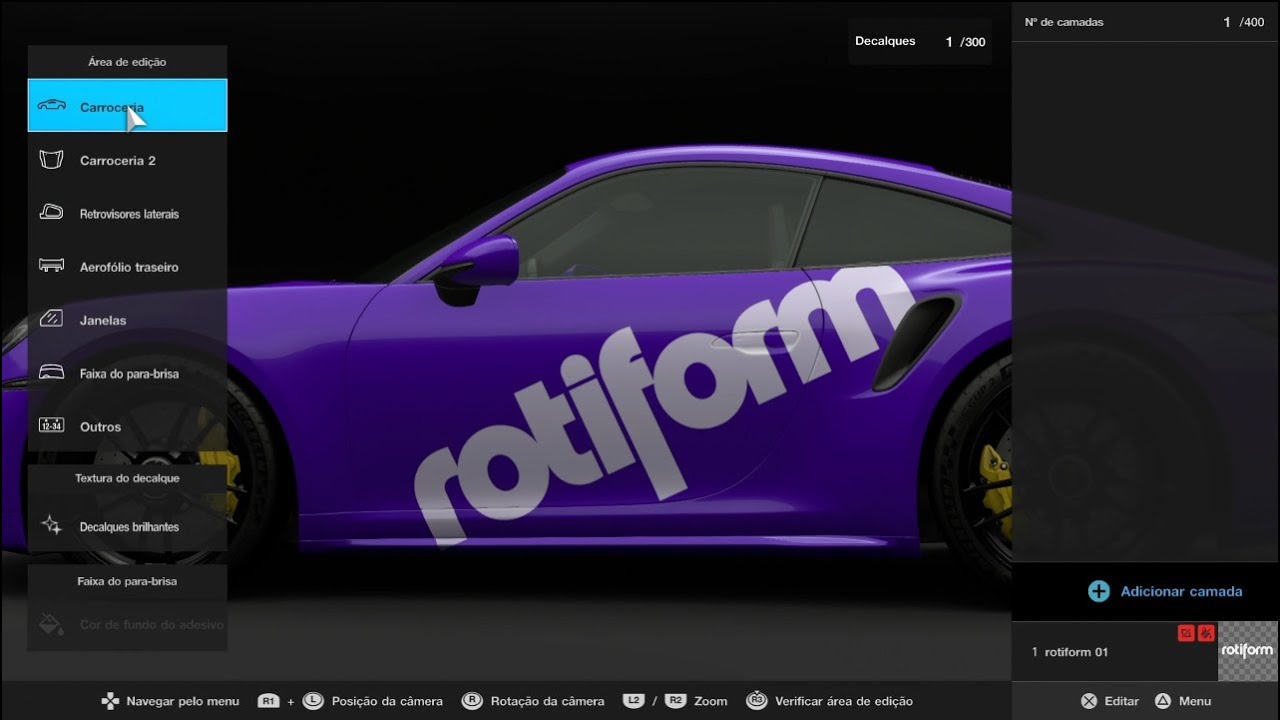Click Editar label

tap(1121, 701)
